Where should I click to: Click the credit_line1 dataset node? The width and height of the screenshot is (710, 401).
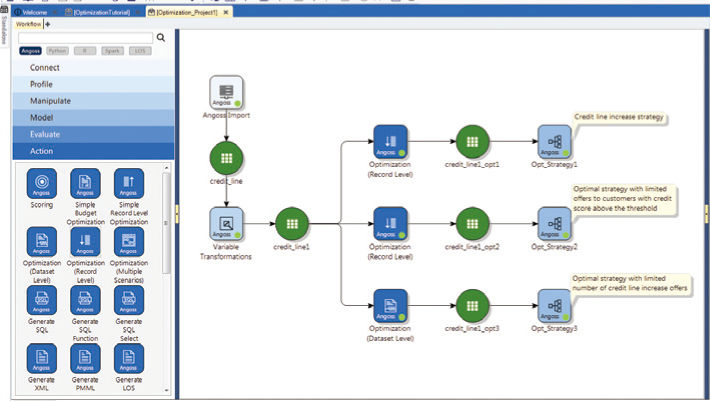coord(292,224)
